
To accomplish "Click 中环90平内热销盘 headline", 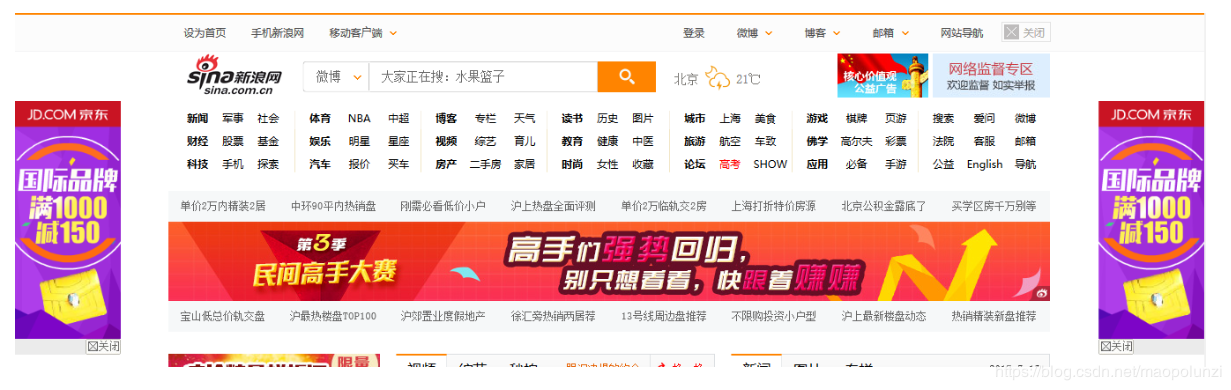I will [x=334, y=206].
